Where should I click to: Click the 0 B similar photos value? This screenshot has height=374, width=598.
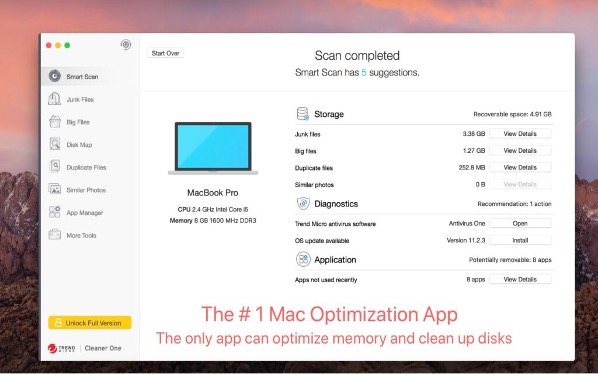(481, 185)
